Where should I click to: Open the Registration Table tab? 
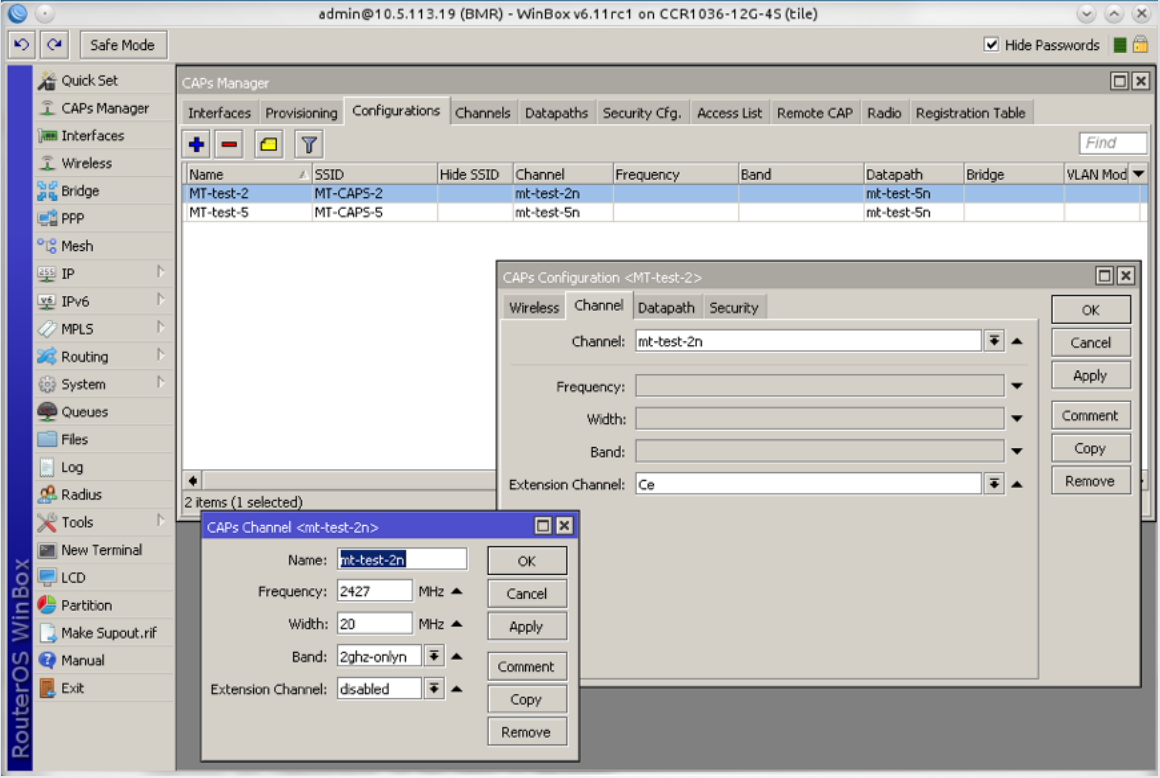tap(971, 113)
